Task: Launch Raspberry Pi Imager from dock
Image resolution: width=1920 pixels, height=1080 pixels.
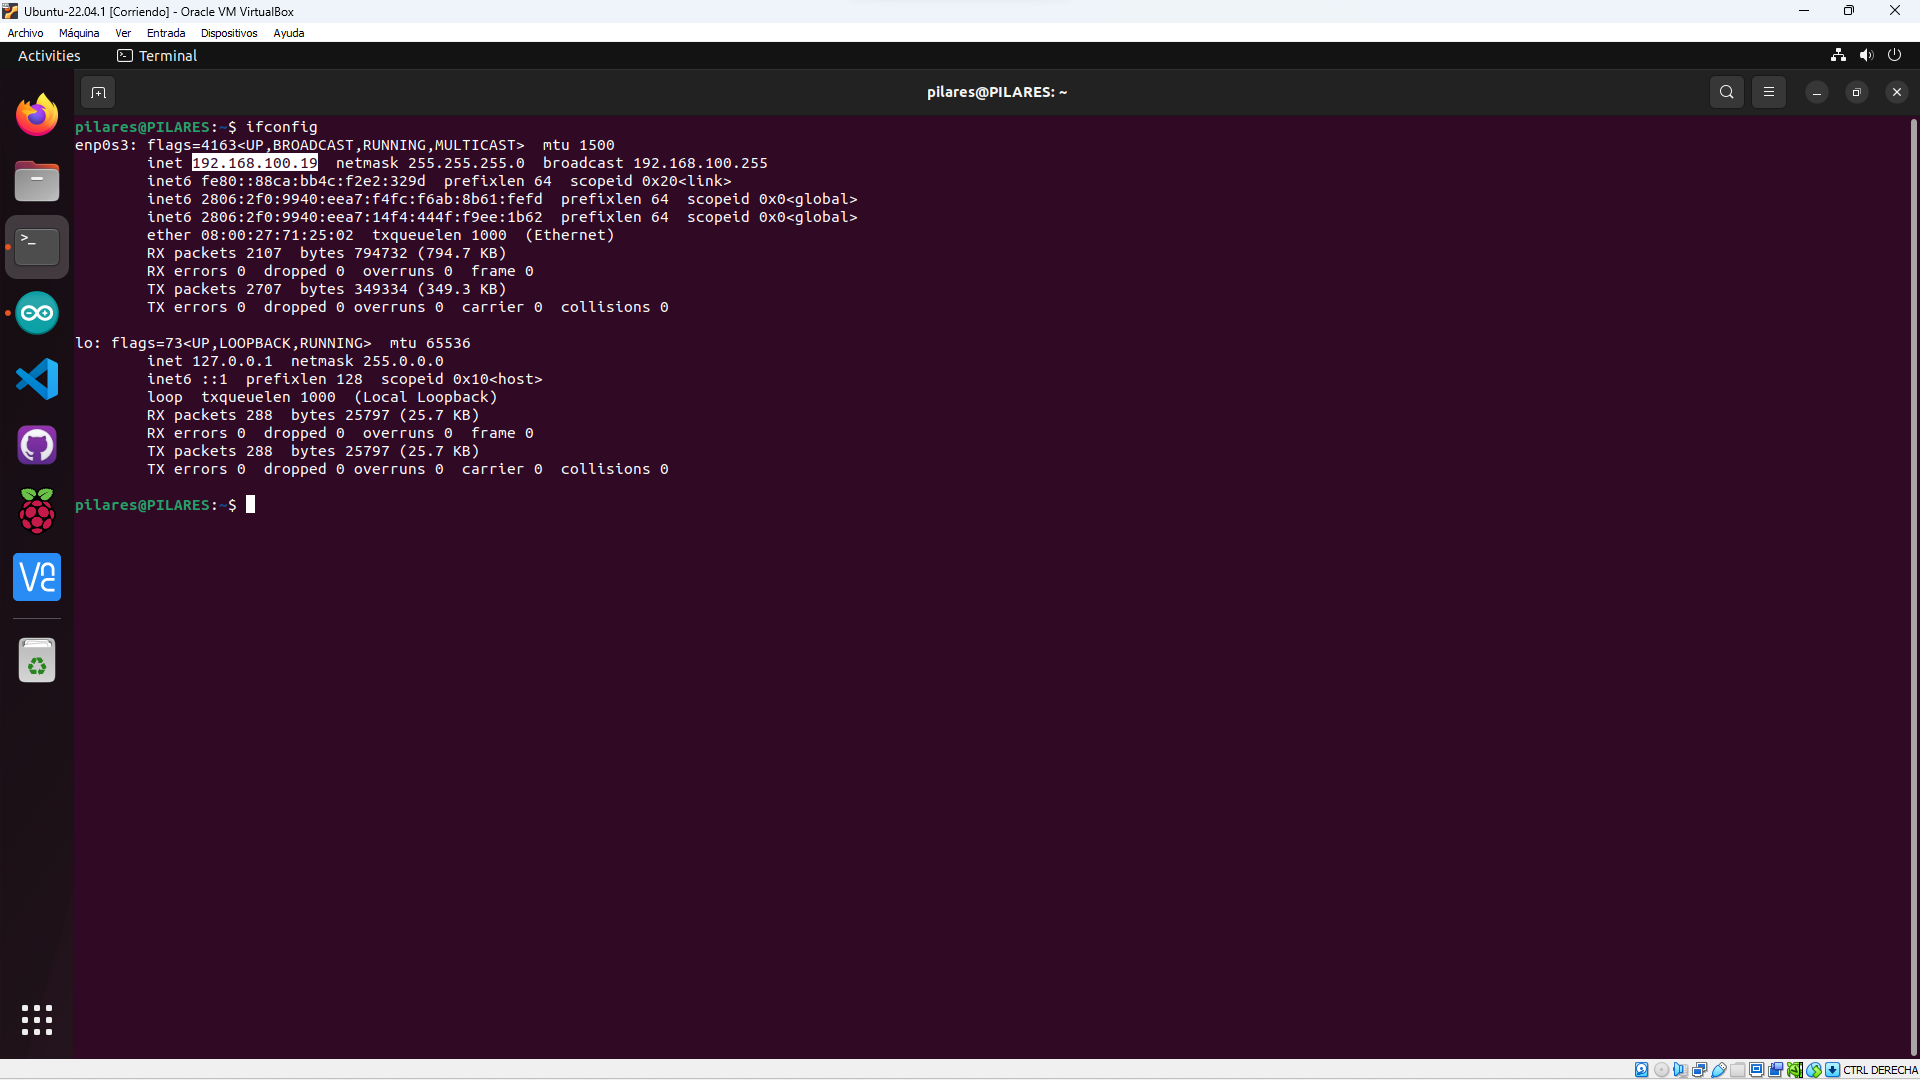Action: tap(37, 511)
